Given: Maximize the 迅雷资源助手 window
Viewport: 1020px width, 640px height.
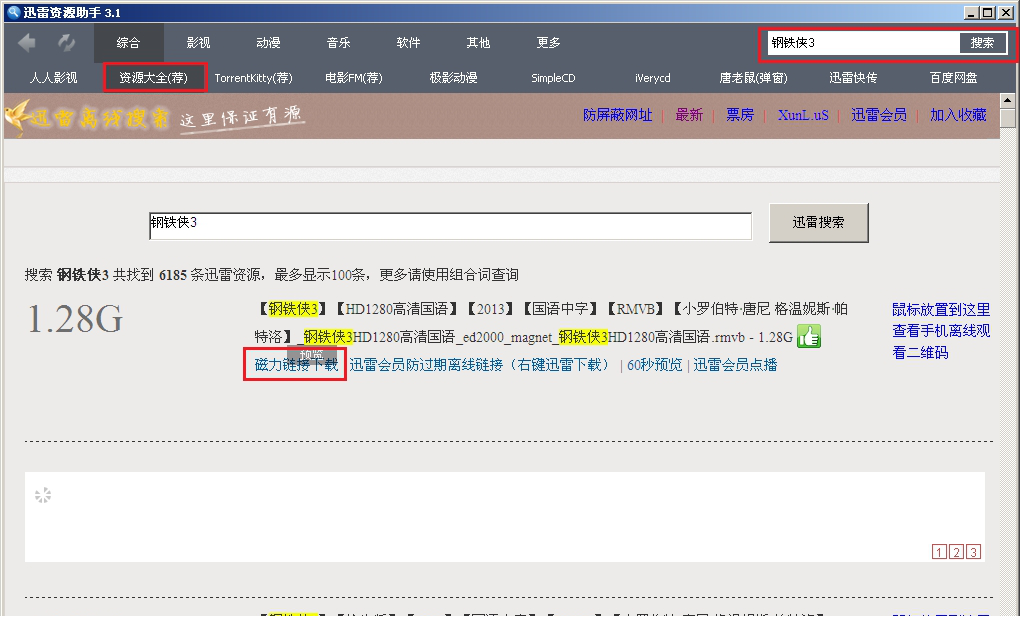Looking at the screenshot, I should (x=987, y=12).
